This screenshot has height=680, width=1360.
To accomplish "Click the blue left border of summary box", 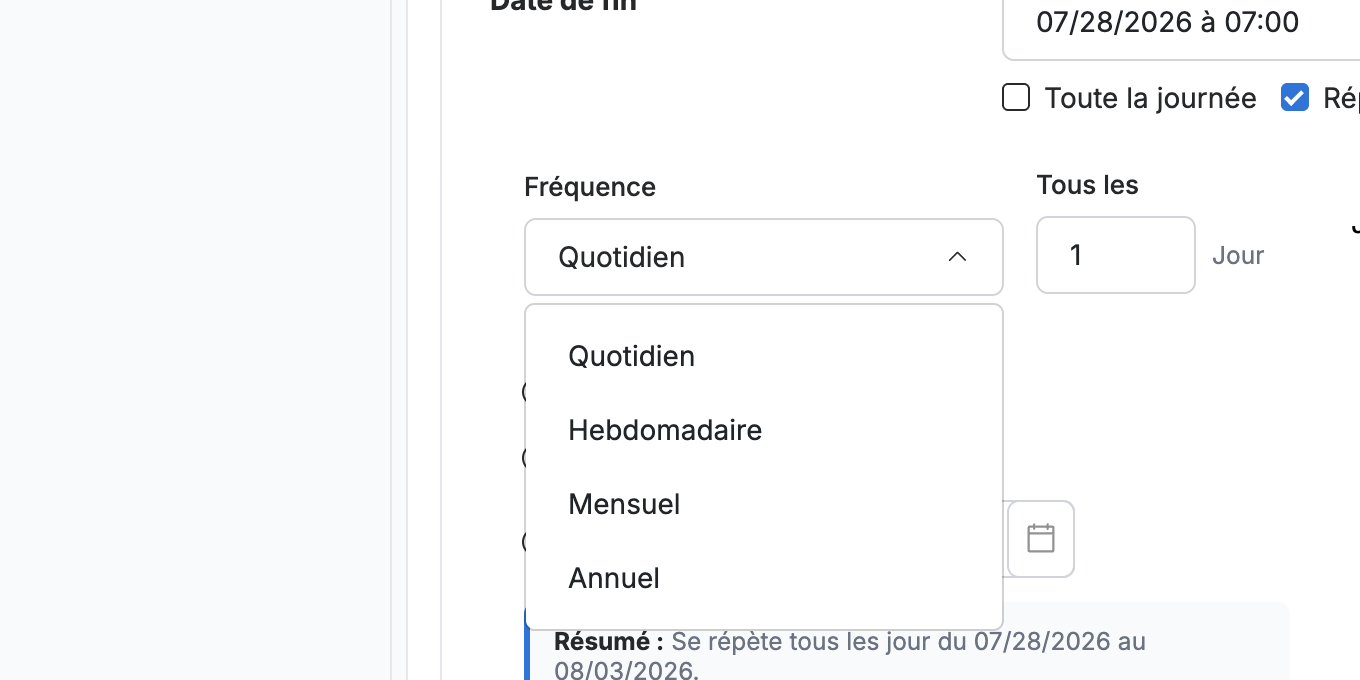I will click(527, 641).
